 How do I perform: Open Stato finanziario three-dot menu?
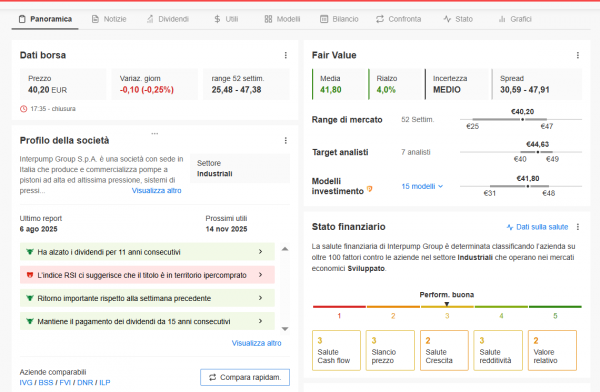click(577, 227)
